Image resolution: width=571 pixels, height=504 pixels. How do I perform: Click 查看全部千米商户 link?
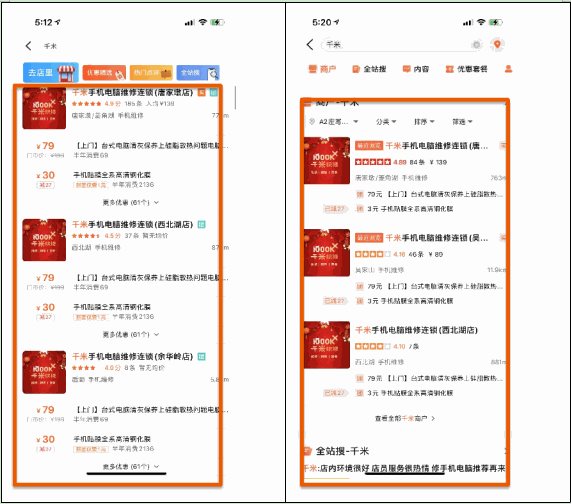[405, 418]
